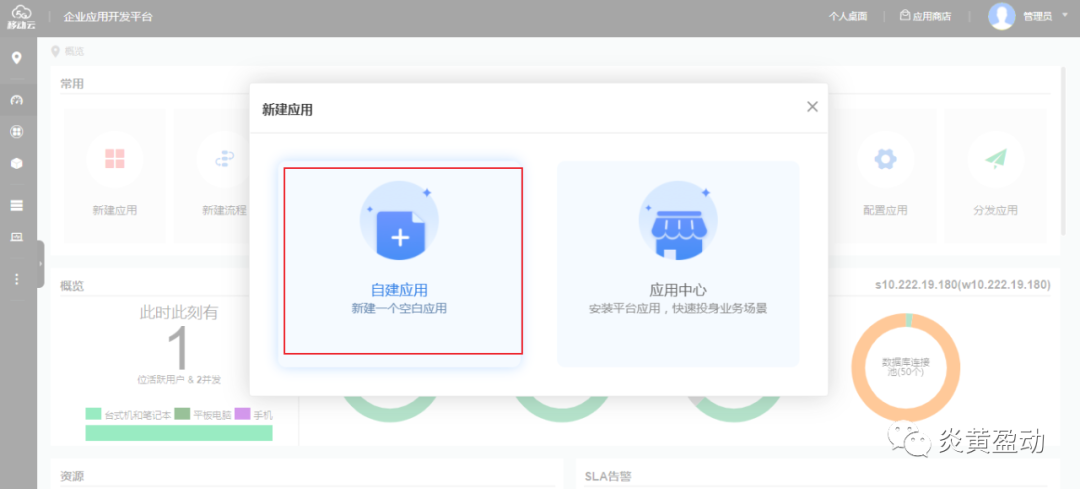1080x489 pixels.
Task: Click the 新建应用 grid icon
Action: point(114,159)
